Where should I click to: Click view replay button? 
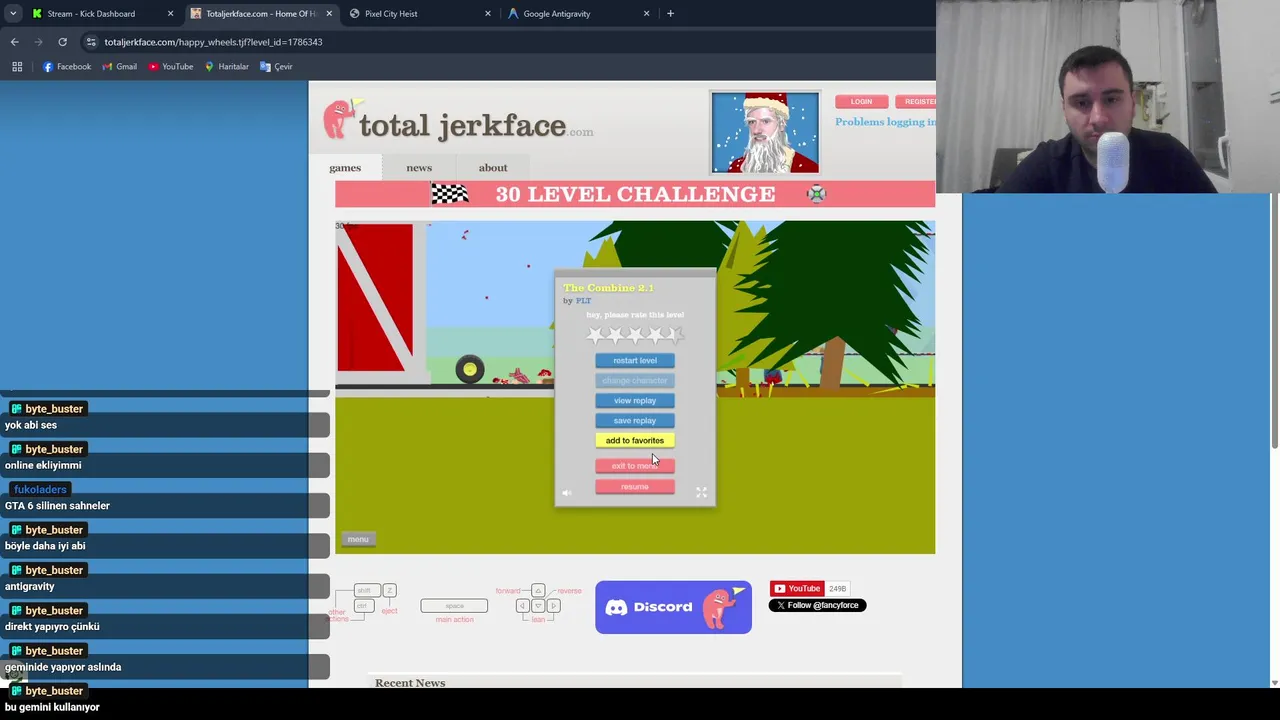(635, 400)
